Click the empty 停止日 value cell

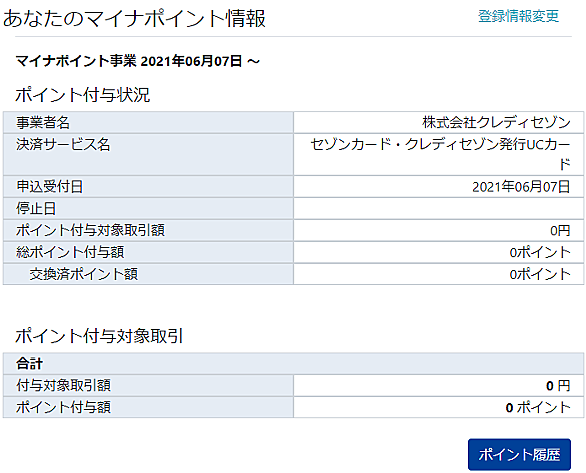[x=439, y=208]
